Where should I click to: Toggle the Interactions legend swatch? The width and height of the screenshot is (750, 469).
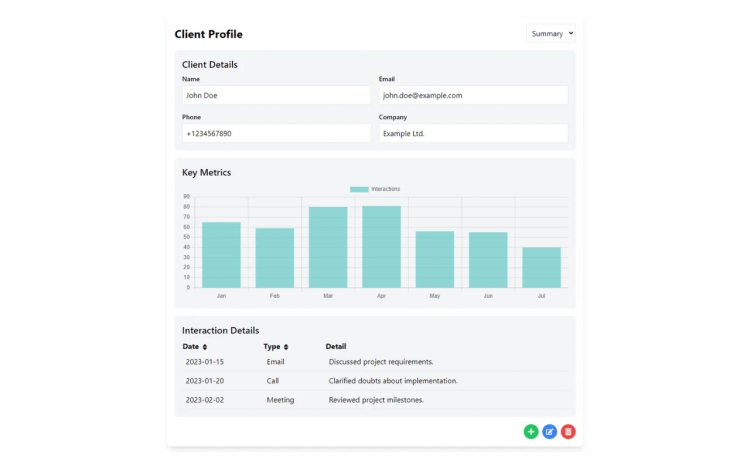tap(359, 189)
